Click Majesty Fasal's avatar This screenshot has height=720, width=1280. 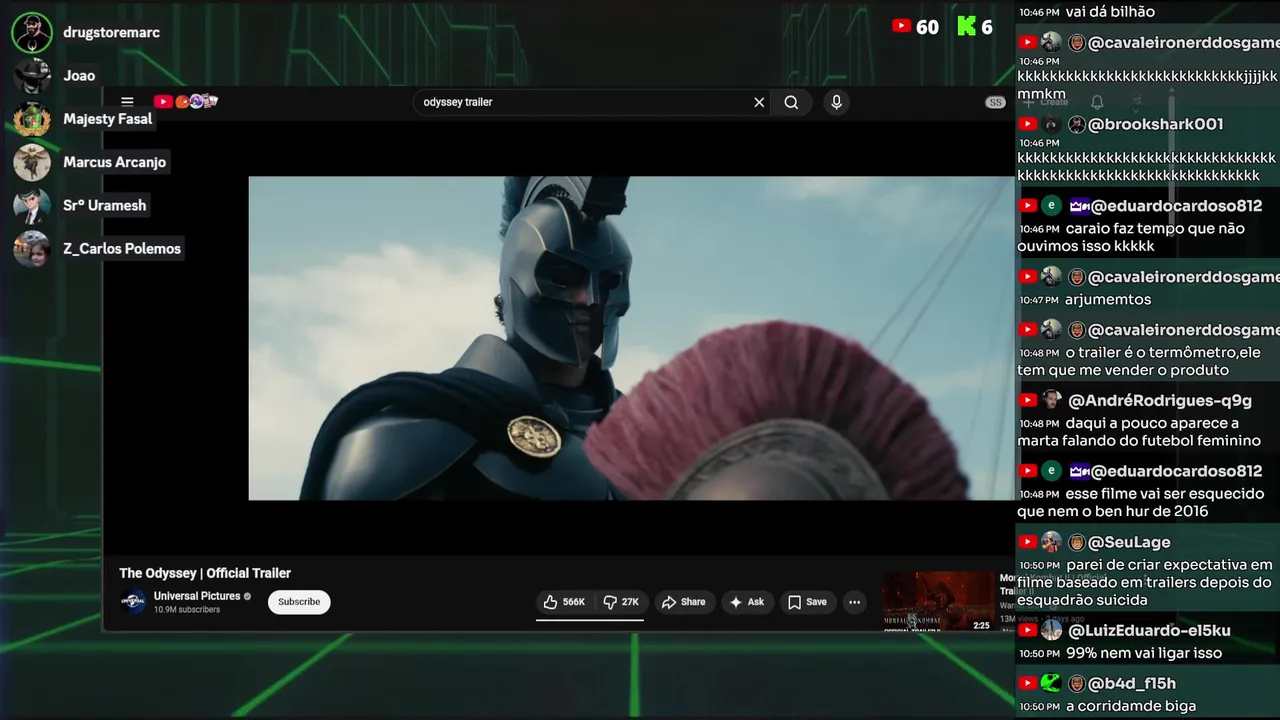pyautogui.click(x=32, y=119)
